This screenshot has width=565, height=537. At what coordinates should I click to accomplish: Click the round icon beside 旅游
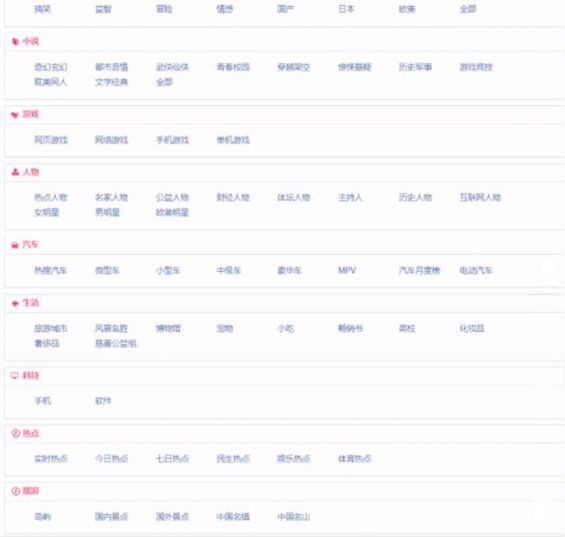15,491
